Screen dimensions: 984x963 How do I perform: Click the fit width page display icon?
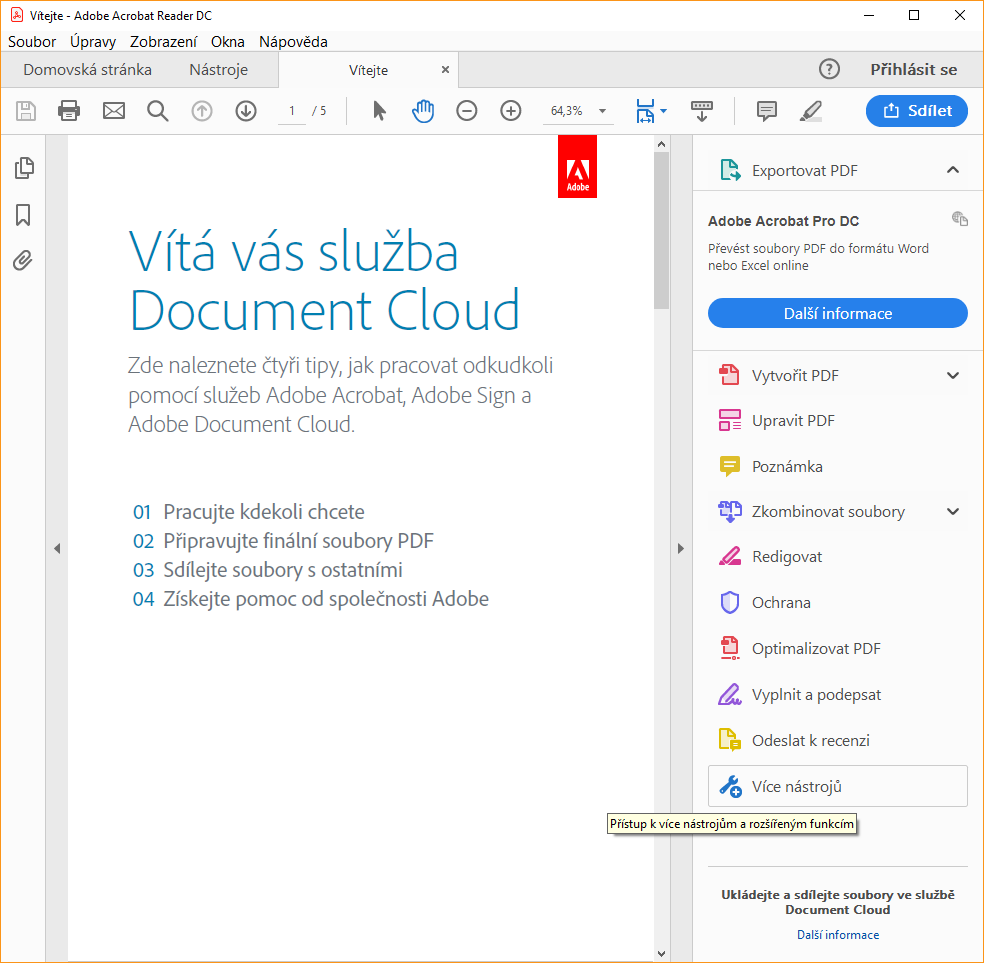coord(645,111)
